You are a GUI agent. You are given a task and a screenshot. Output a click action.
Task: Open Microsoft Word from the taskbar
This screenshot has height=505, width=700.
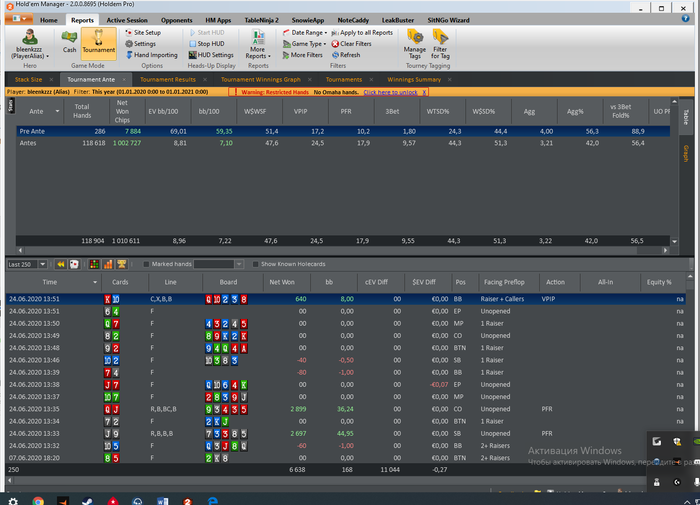[x=162, y=501]
